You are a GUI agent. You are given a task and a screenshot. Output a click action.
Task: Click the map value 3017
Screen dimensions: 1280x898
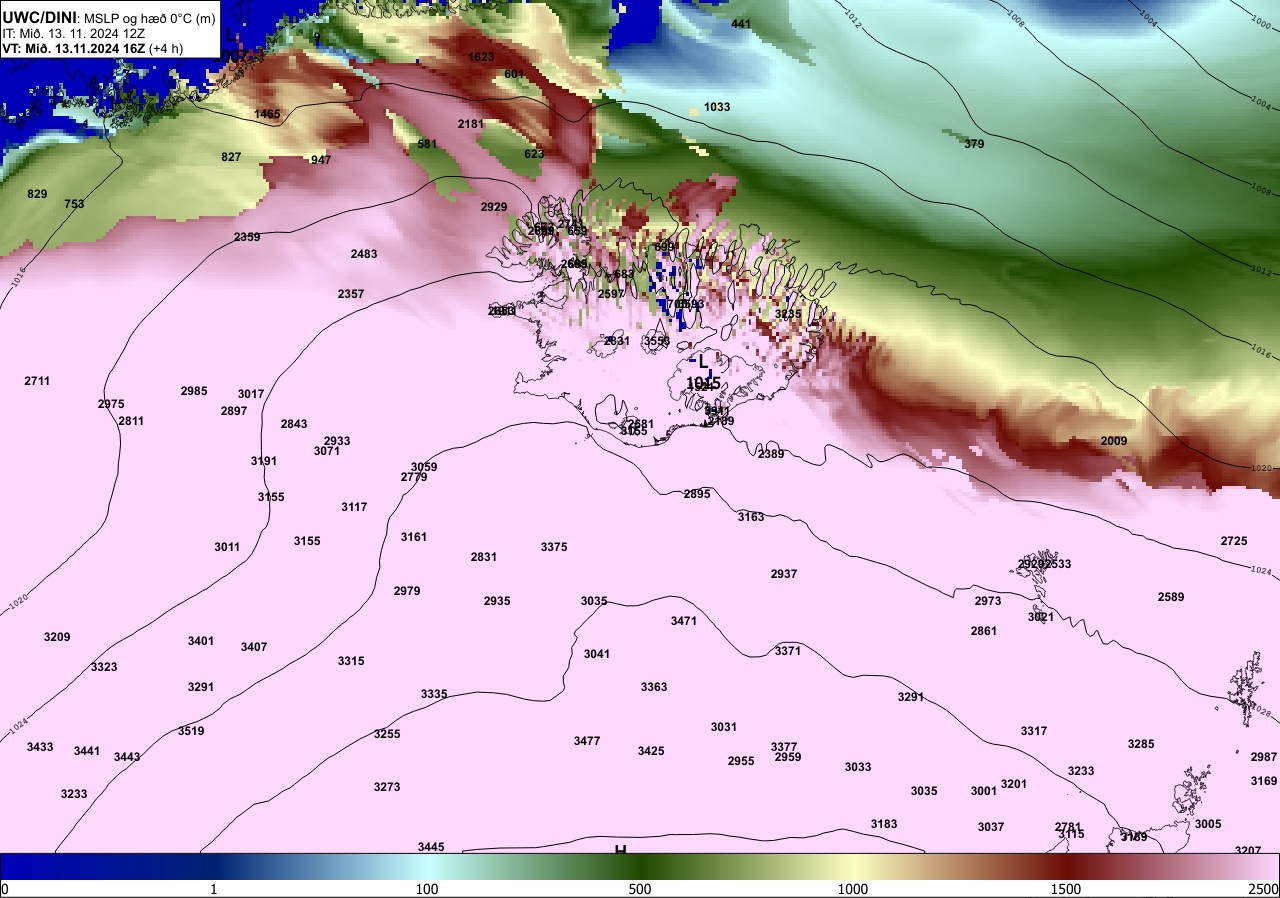(251, 394)
